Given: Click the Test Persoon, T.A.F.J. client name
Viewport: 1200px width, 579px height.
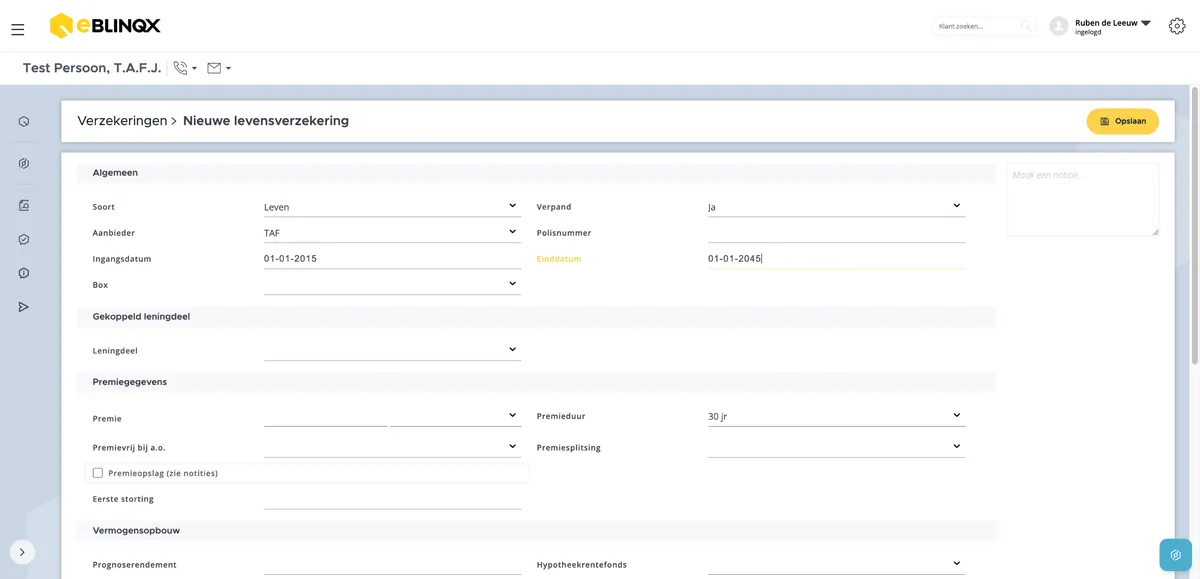Looking at the screenshot, I should 93,68.
